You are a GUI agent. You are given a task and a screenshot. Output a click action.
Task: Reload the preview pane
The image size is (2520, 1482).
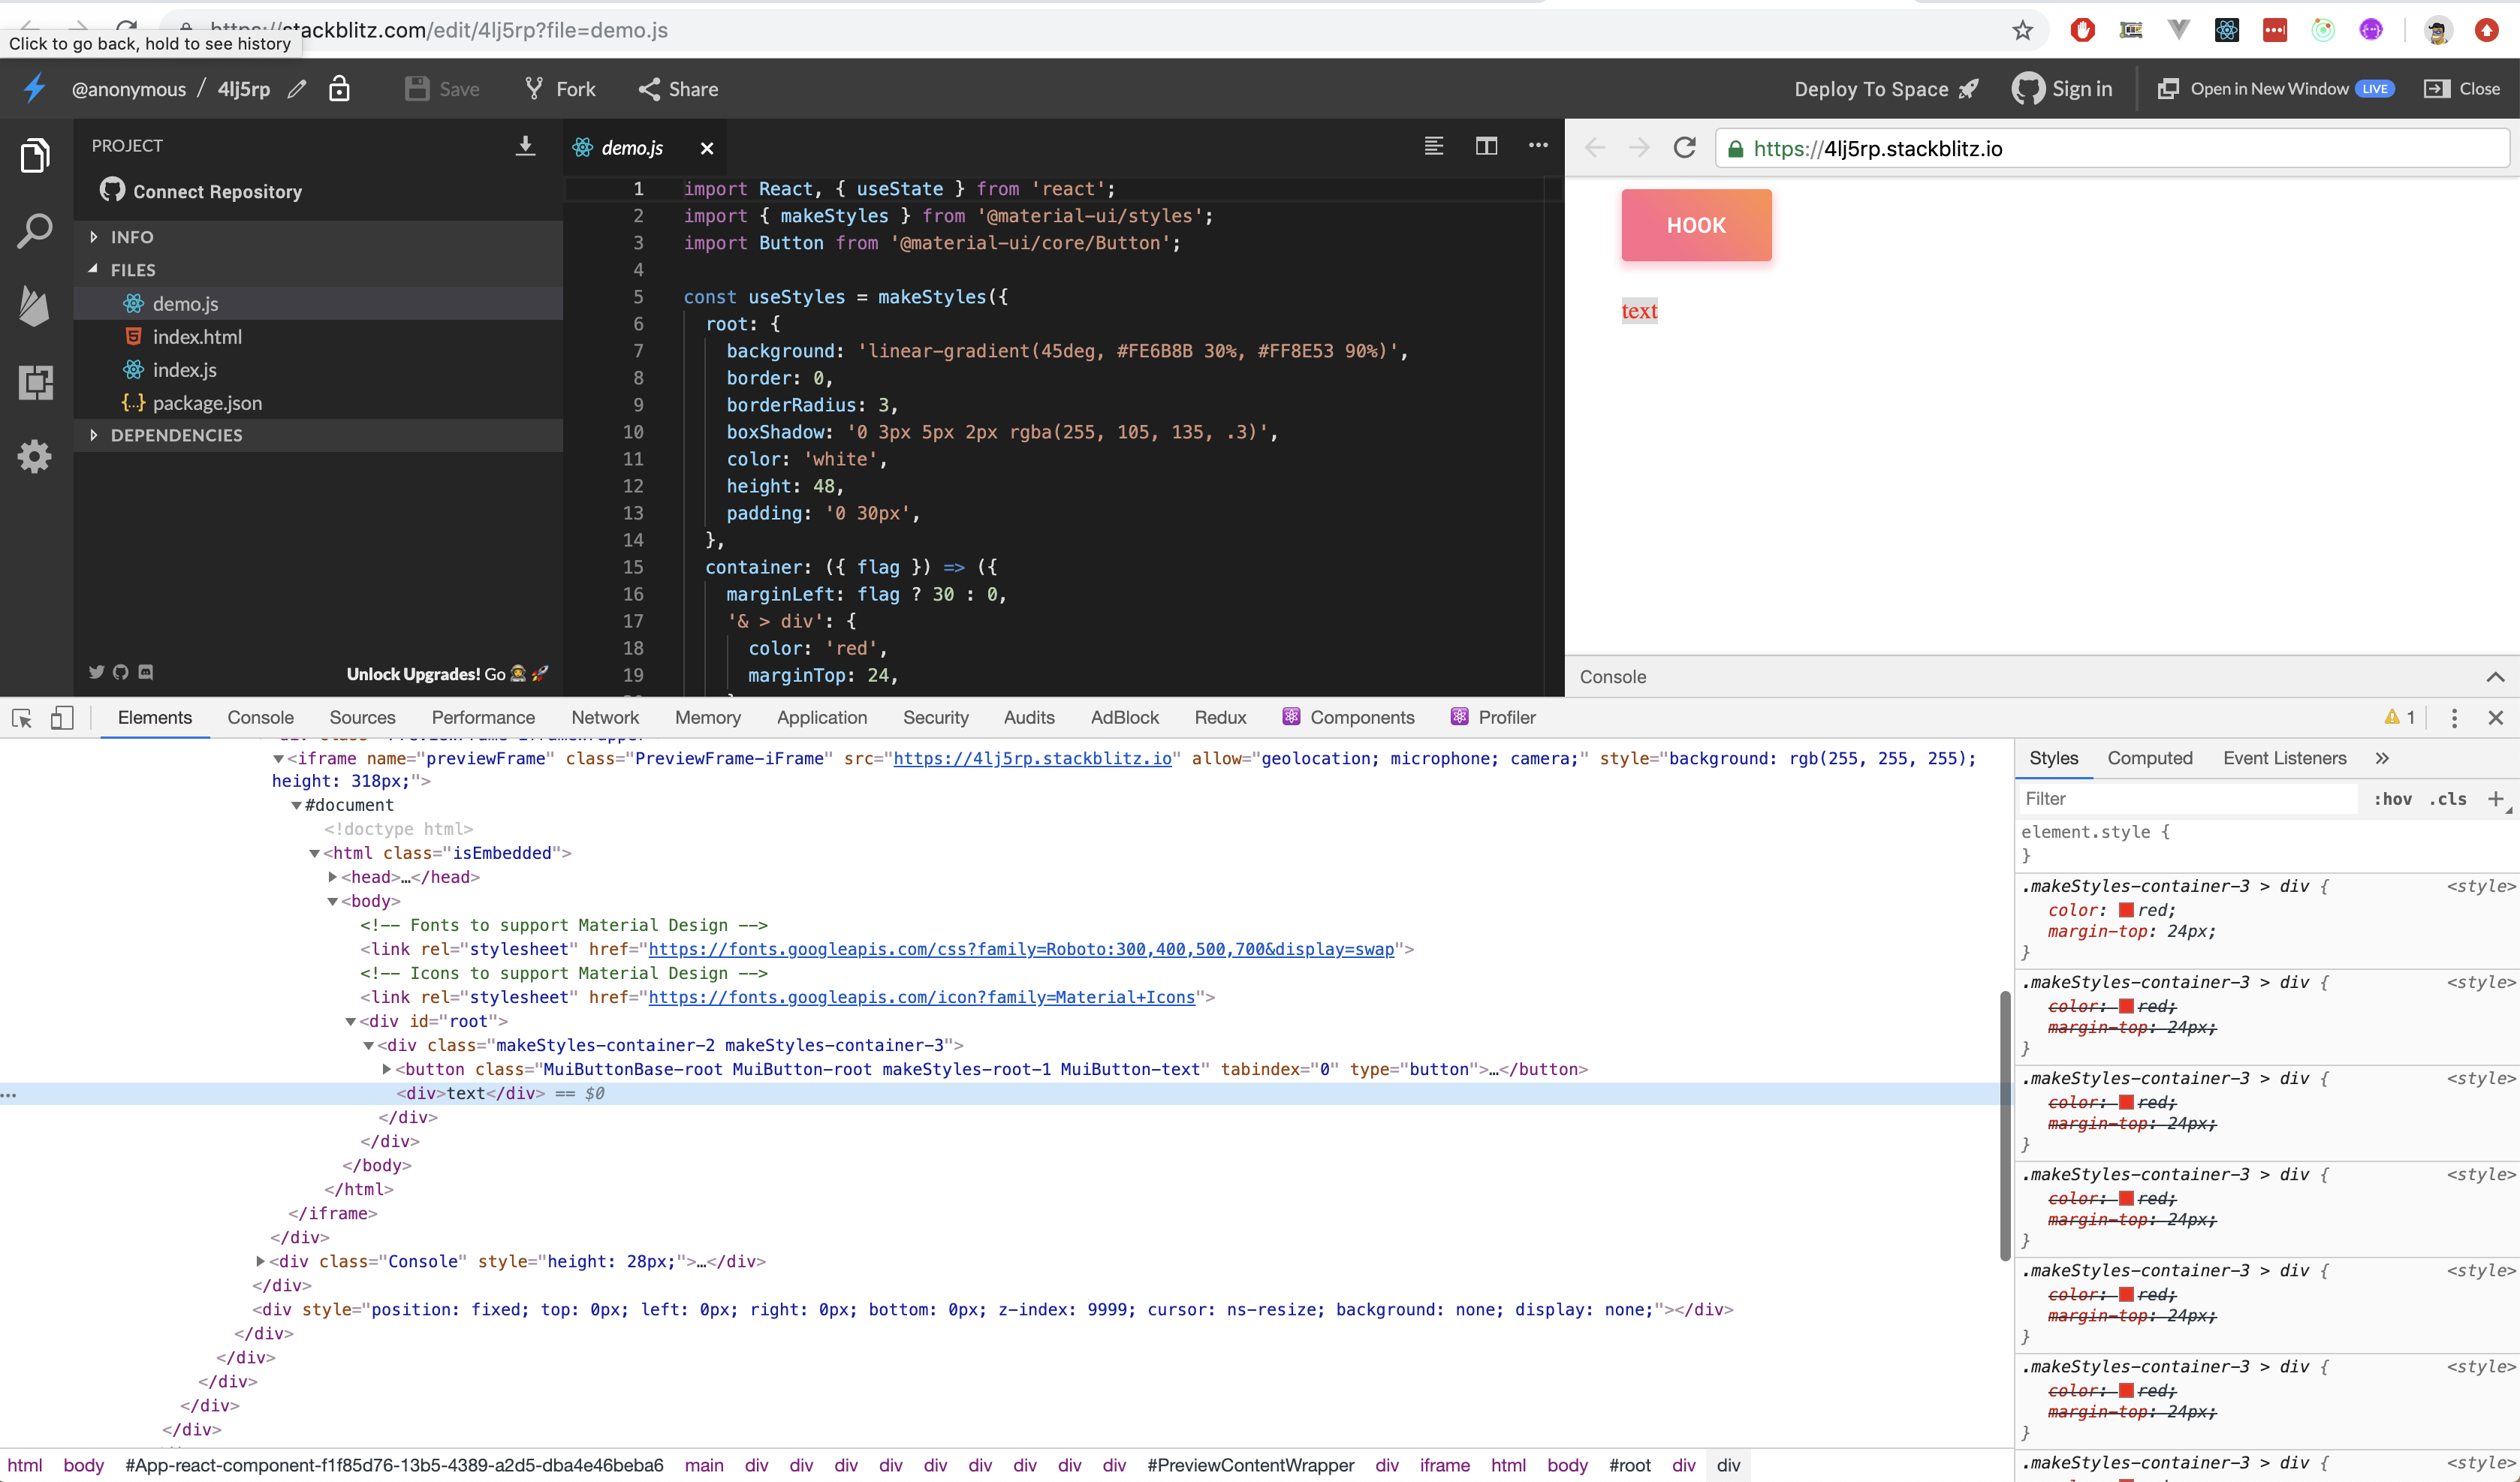[x=1685, y=148]
